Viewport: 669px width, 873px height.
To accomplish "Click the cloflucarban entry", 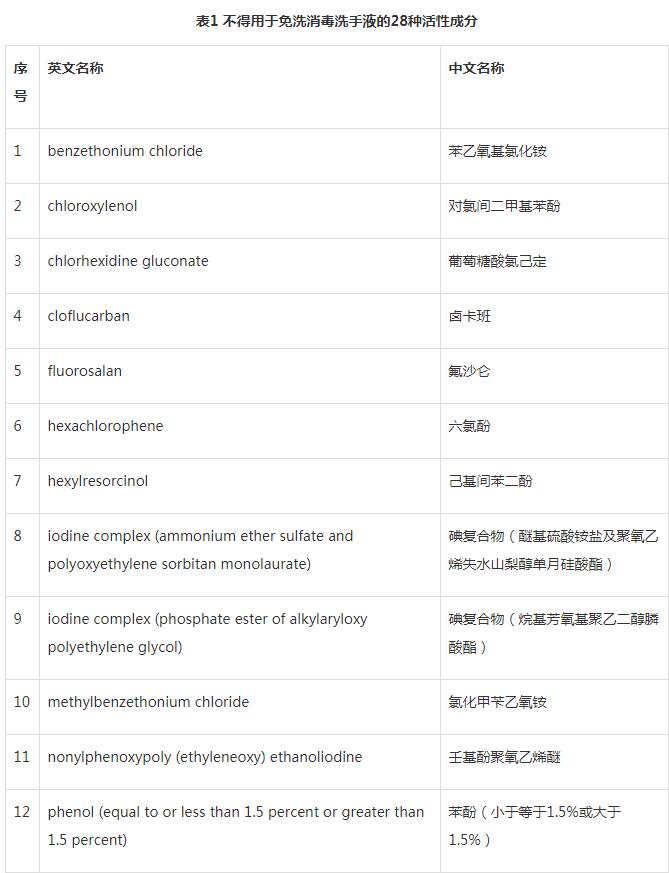I will point(89,316).
